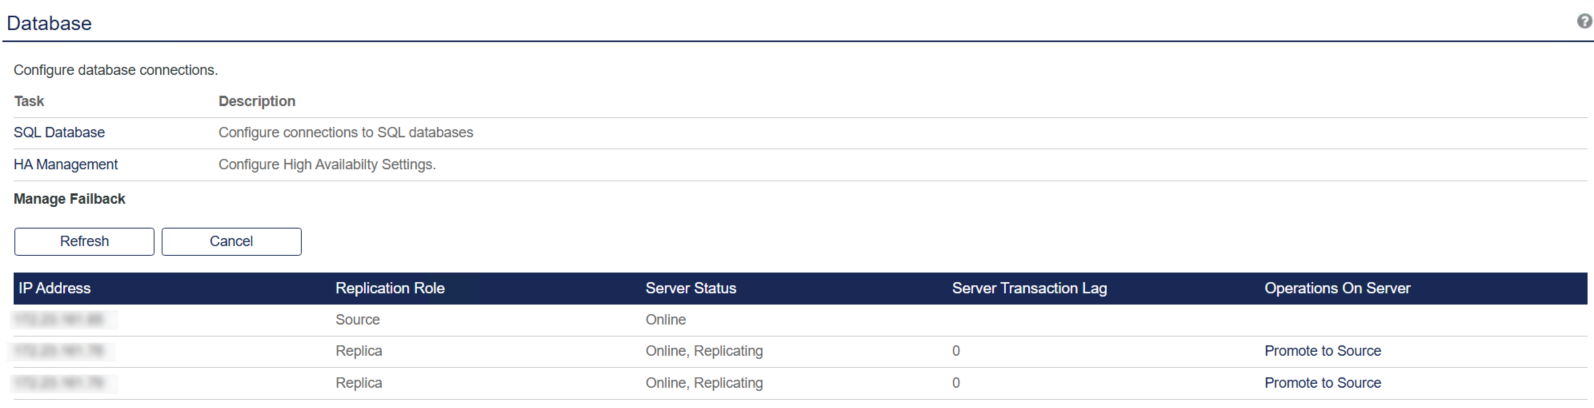Click the Database page title
This screenshot has width=1594, height=408.
[49, 23]
